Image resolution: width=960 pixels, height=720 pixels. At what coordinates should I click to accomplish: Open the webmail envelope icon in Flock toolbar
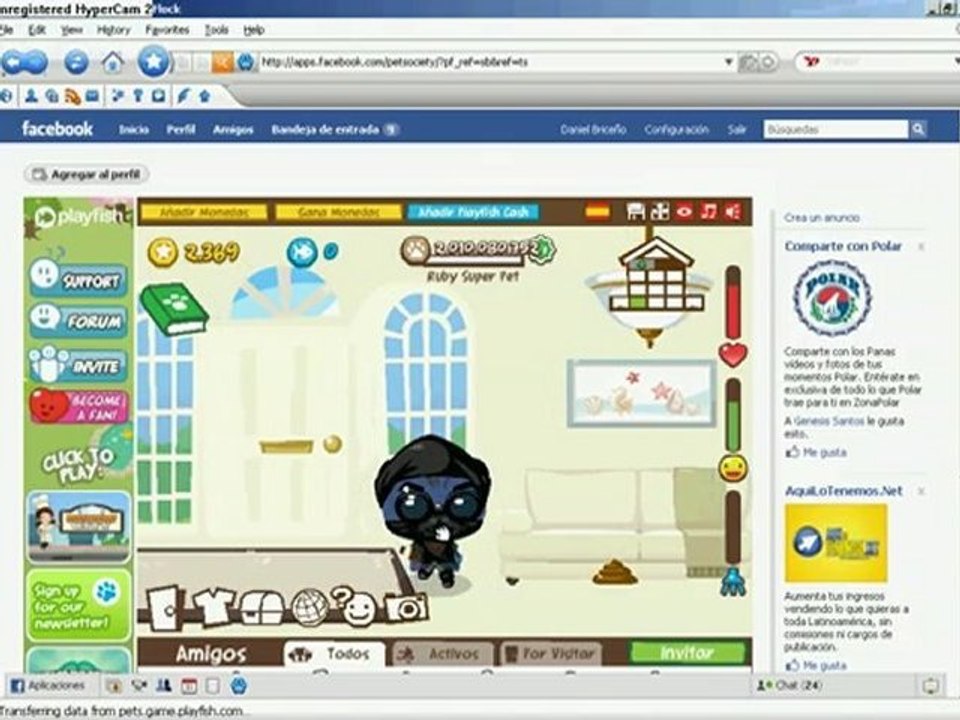point(92,96)
